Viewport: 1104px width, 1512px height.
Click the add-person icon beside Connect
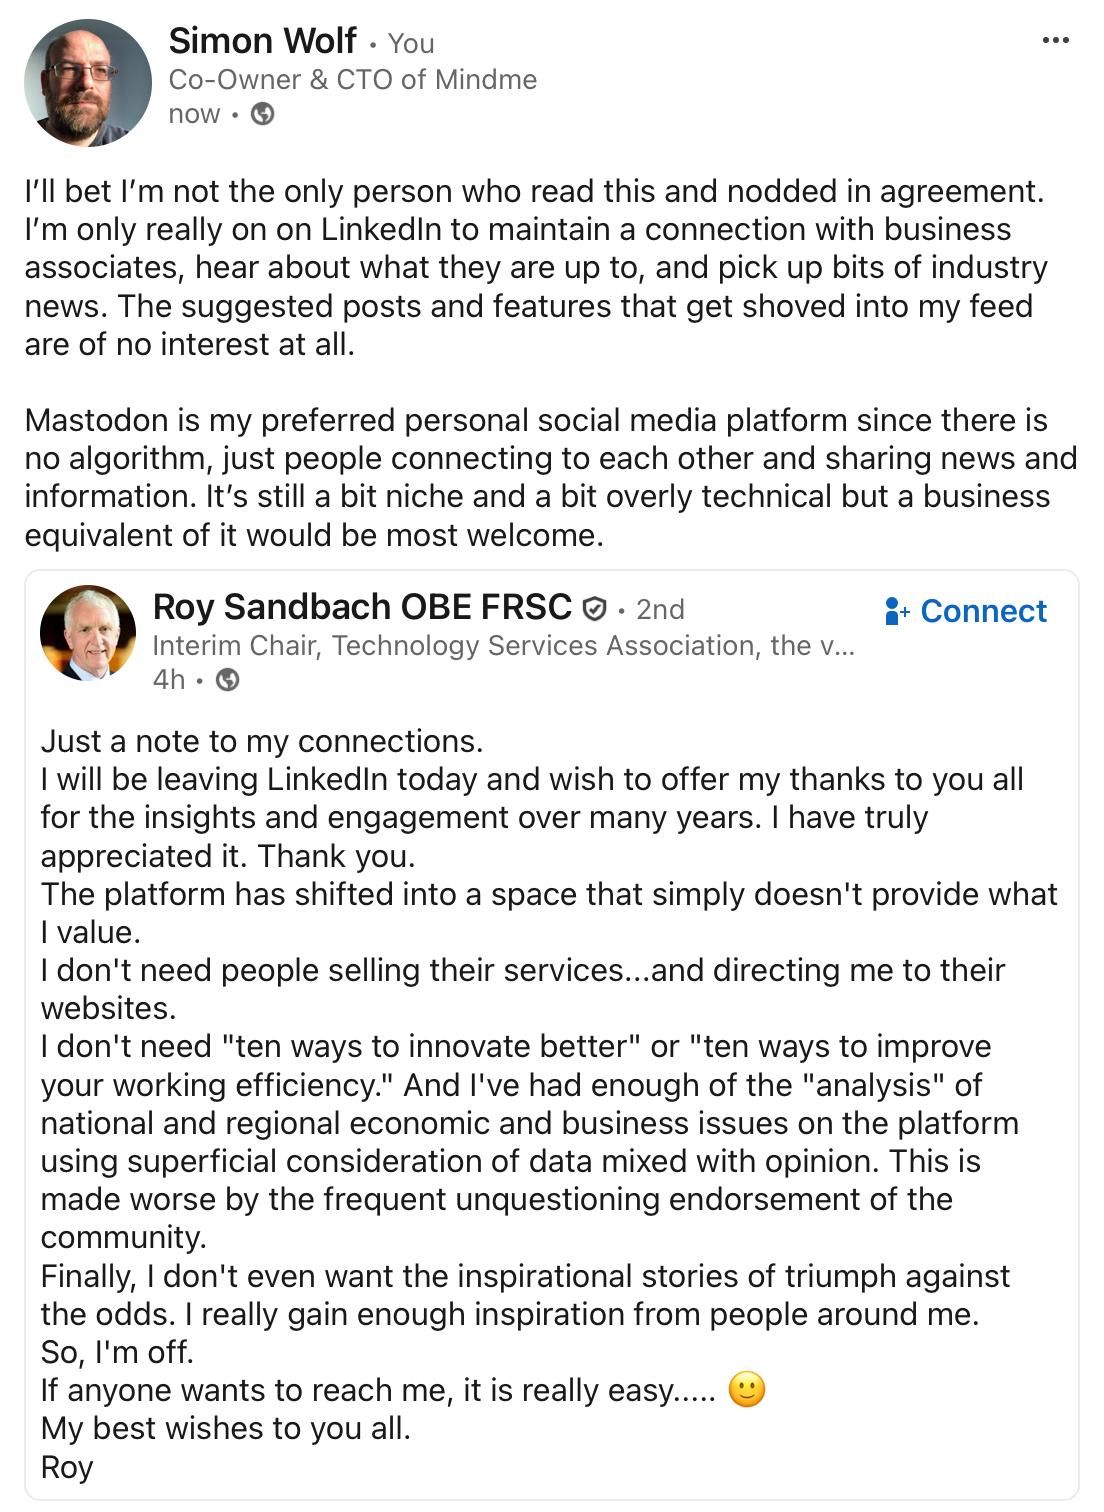pyautogui.click(x=897, y=611)
